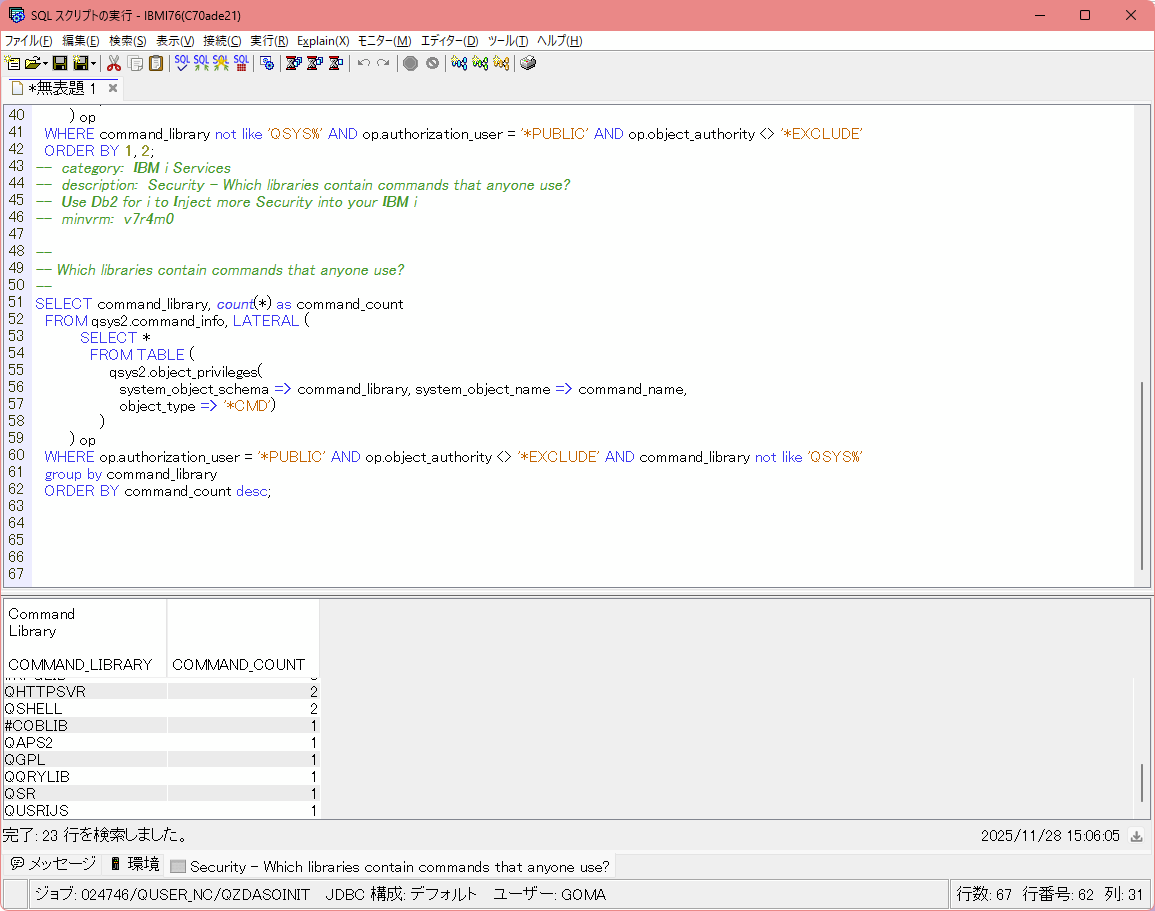This screenshot has height=911, width=1155.
Task: Select the Security results tab at bottom
Action: pyautogui.click(x=390, y=867)
